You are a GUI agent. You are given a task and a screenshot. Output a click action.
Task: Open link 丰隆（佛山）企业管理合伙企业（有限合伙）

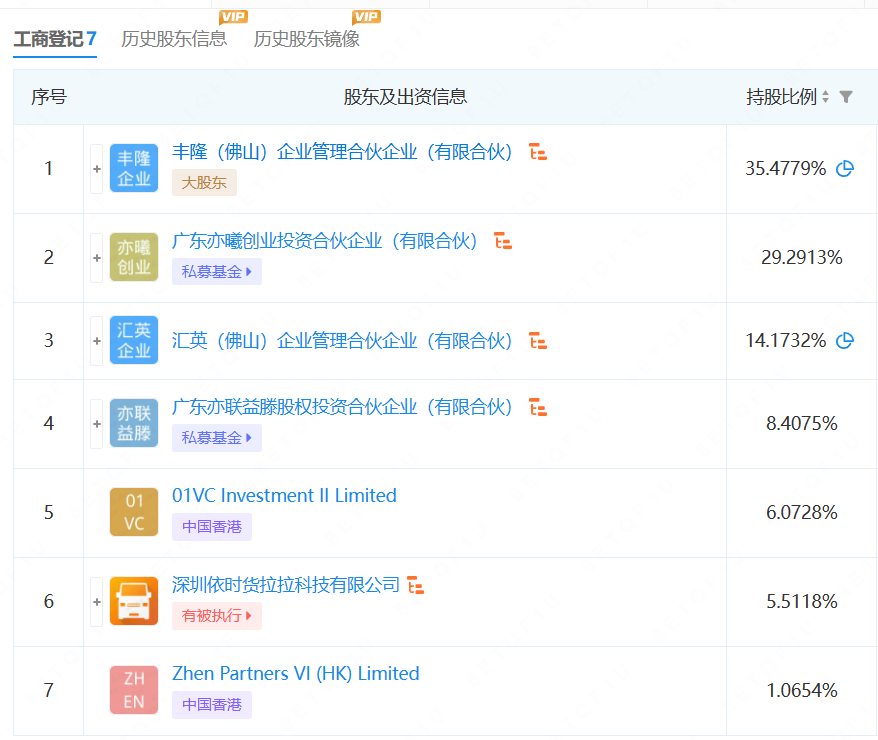pos(342,152)
